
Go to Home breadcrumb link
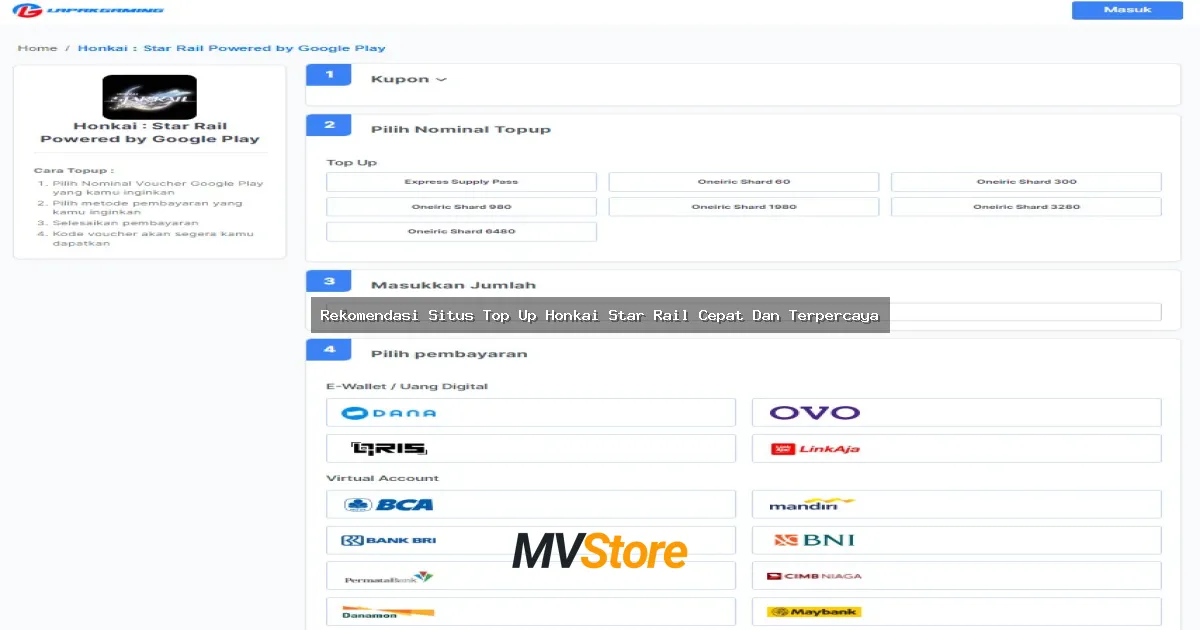click(x=37, y=48)
